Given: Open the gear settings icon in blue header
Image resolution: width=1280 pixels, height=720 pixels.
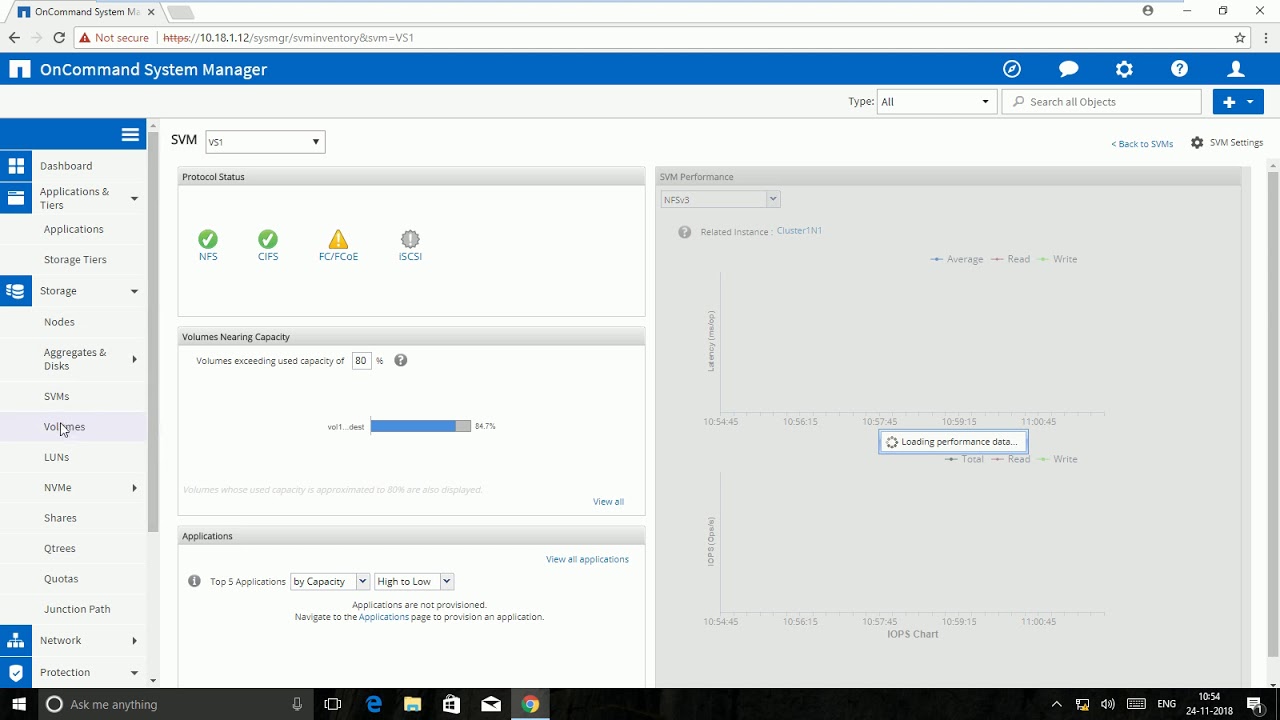Looking at the screenshot, I should 1124,69.
